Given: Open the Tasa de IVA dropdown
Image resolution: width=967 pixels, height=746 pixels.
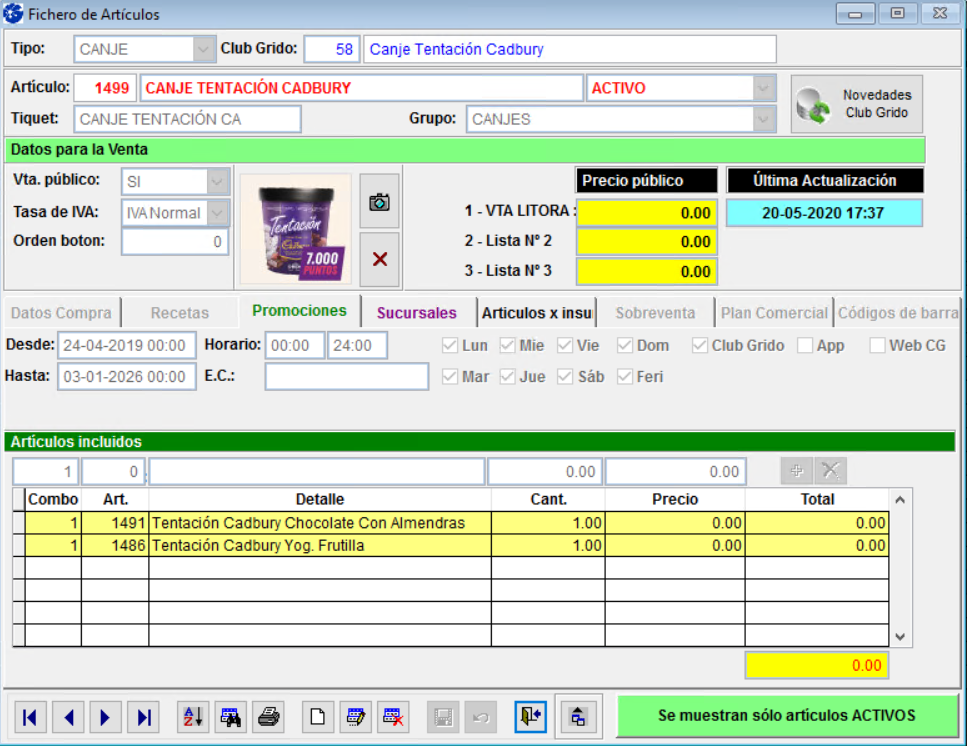Looking at the screenshot, I should tap(217, 213).
